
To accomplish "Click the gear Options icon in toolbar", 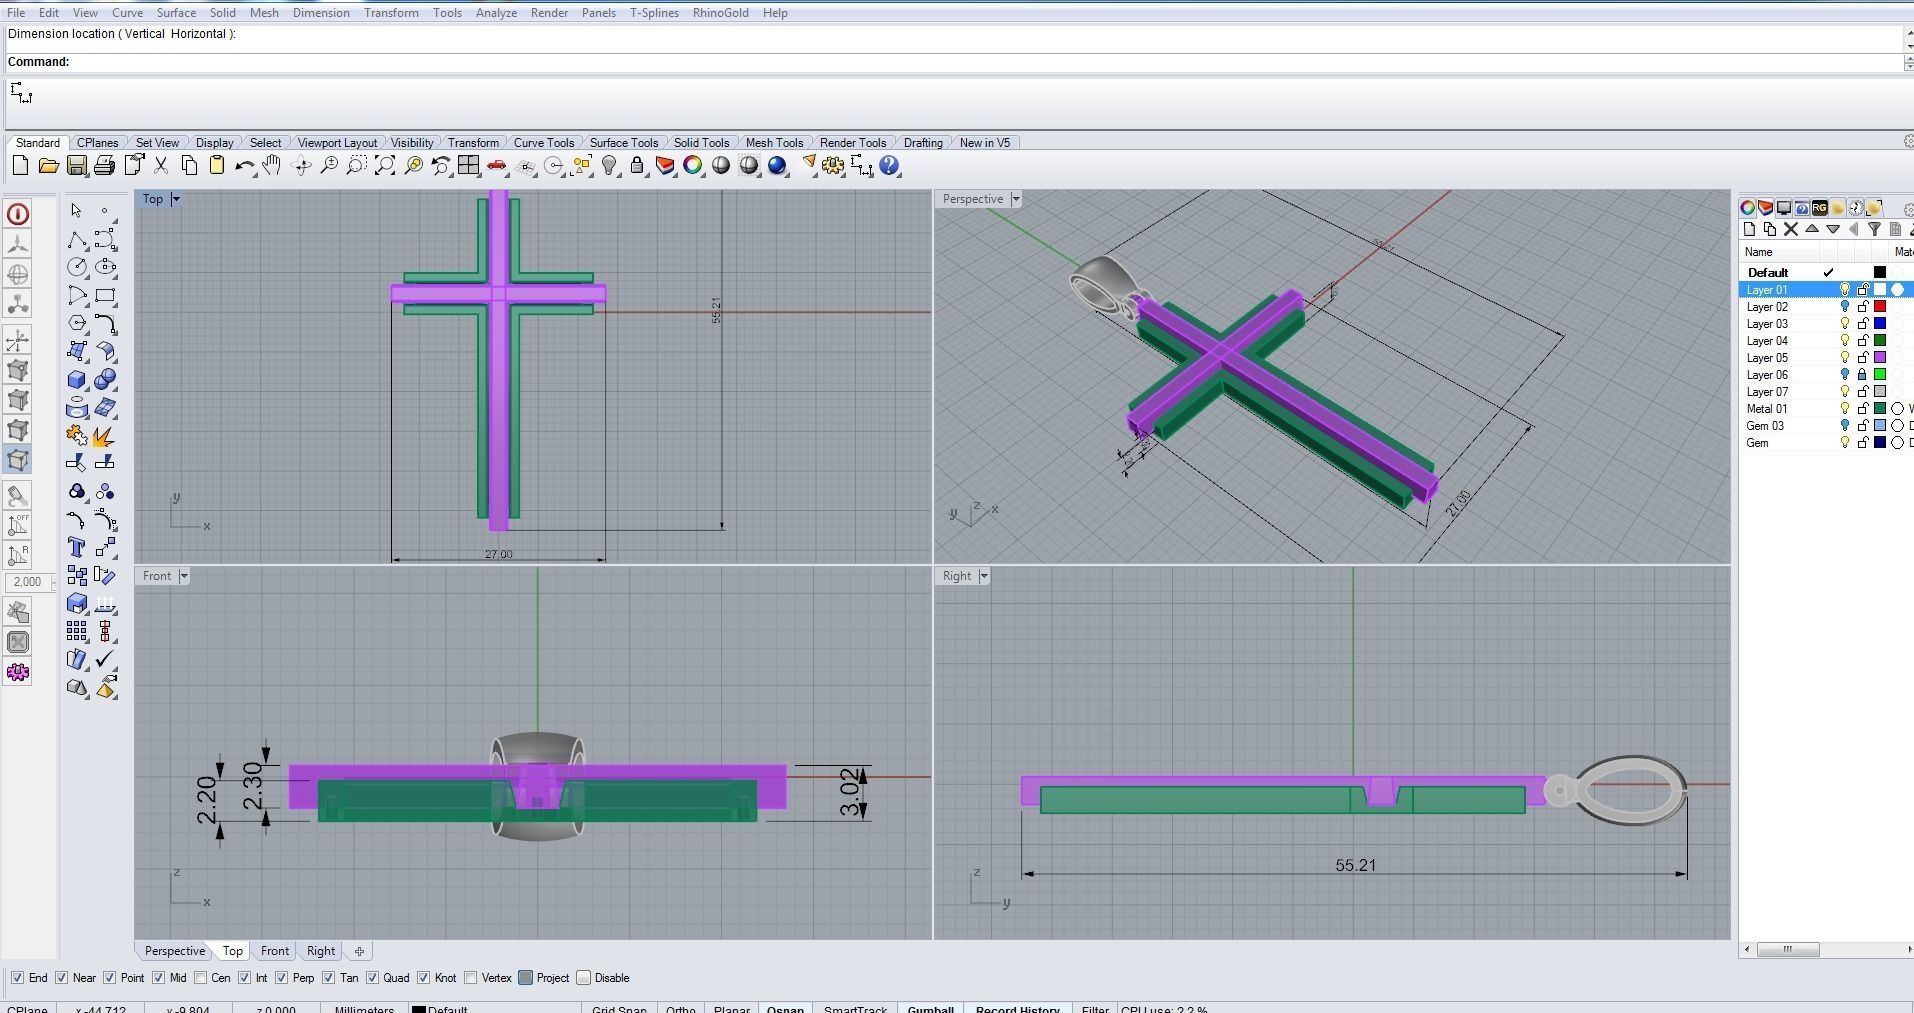I will (x=833, y=166).
